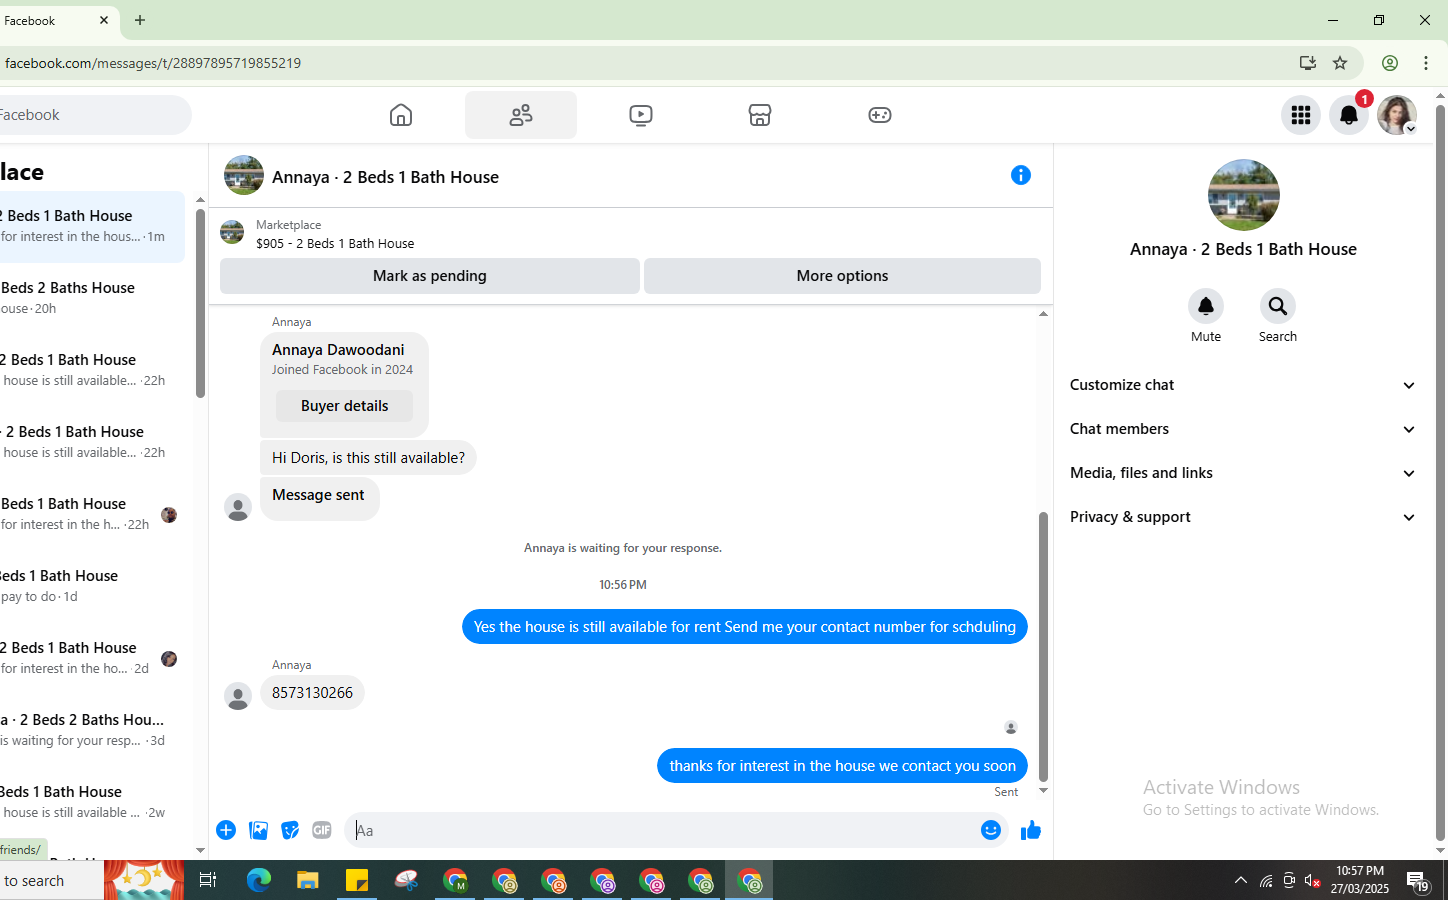Open the Marketplace tab icon
The width and height of the screenshot is (1448, 900).
click(x=760, y=115)
